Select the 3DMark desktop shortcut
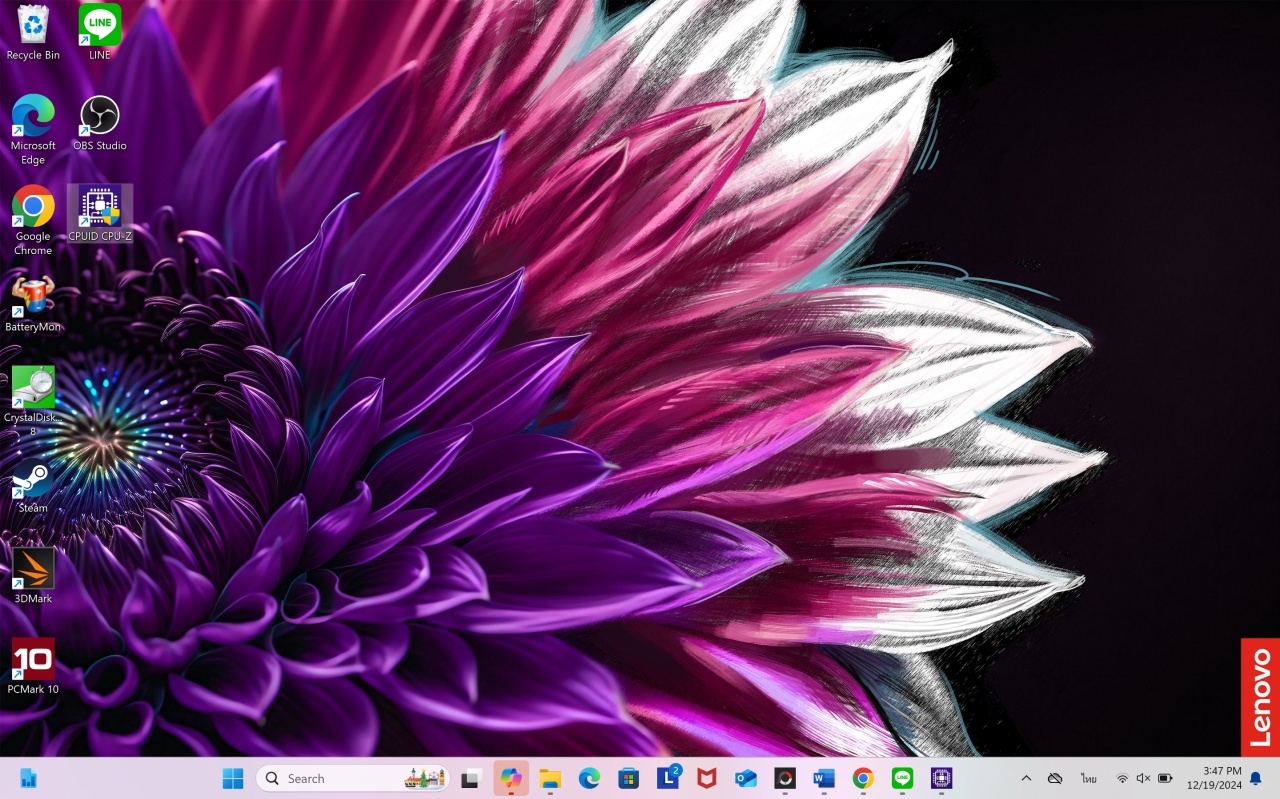This screenshot has width=1280, height=799. tap(33, 576)
